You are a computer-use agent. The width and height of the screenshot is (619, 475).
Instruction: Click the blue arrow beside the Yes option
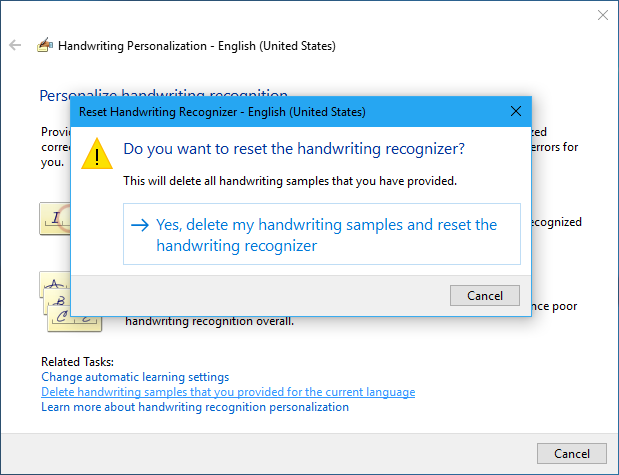140,225
